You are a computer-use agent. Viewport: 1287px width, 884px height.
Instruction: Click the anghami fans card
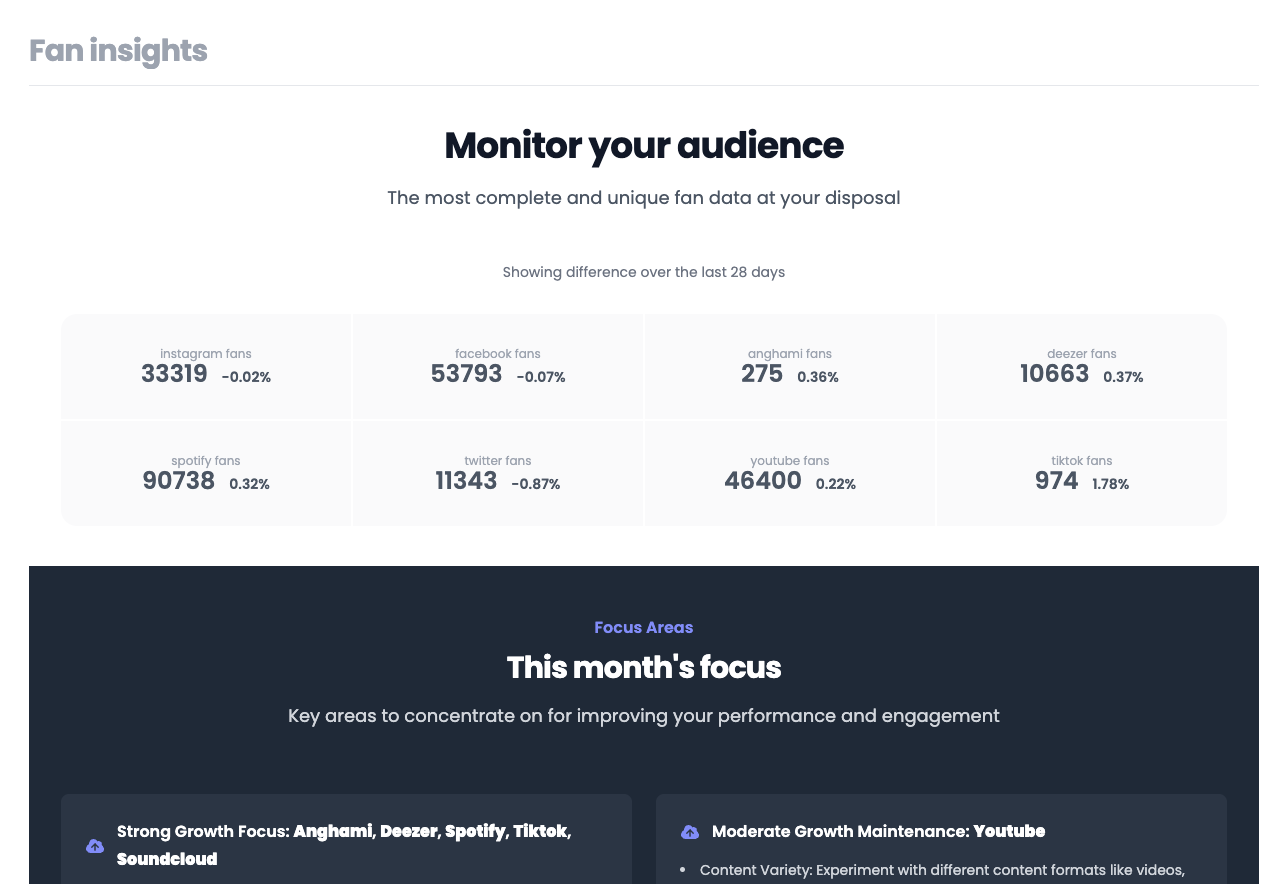(789, 367)
